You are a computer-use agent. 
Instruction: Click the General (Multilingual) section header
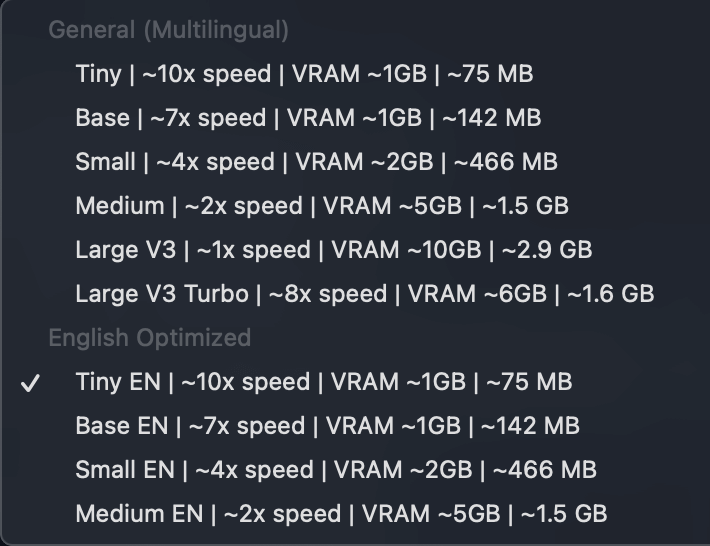tap(168, 31)
